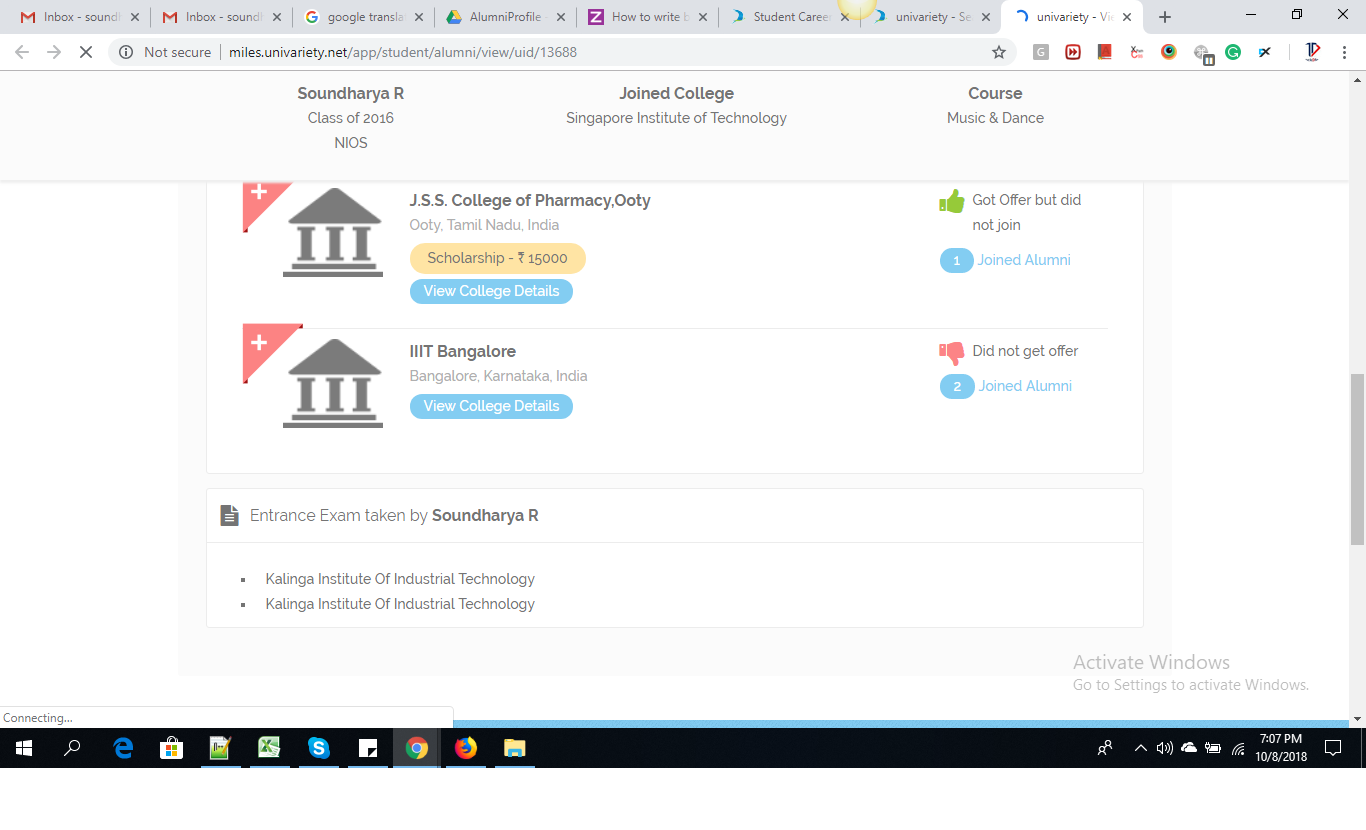Click the colorful eye extension icon

point(1169,52)
